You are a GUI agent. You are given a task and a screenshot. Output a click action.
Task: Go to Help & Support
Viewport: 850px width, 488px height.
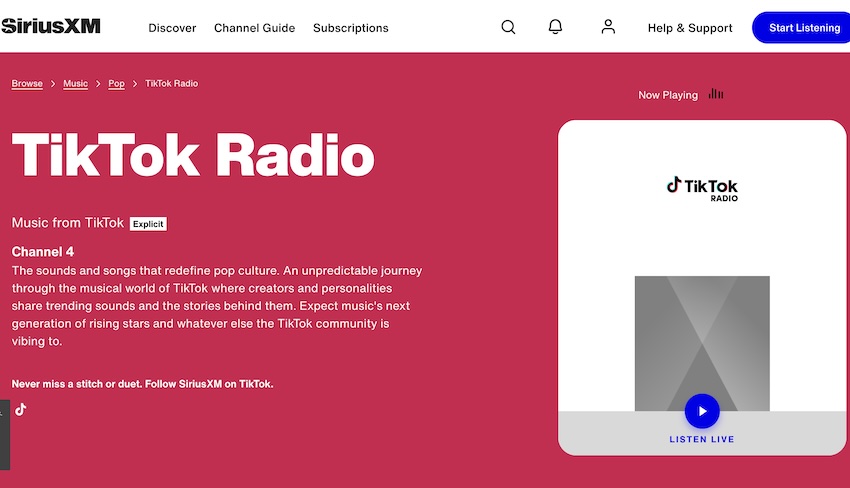(690, 28)
